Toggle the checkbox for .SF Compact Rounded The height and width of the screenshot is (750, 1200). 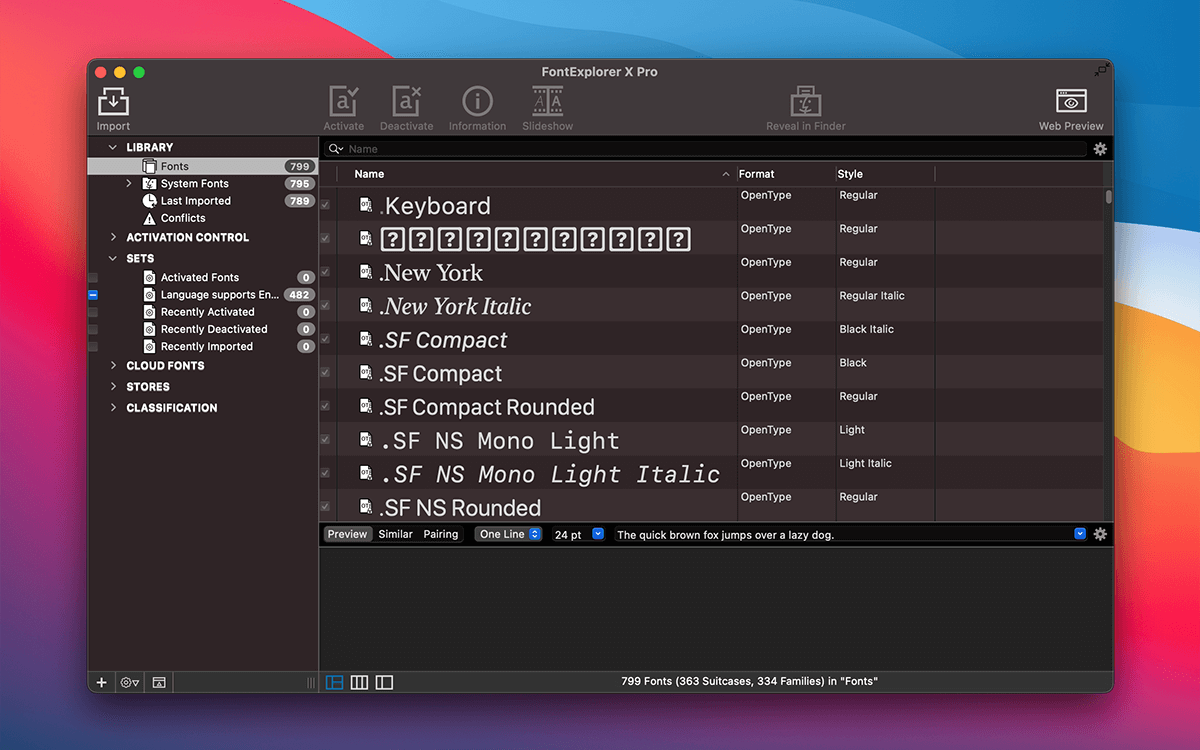point(325,406)
